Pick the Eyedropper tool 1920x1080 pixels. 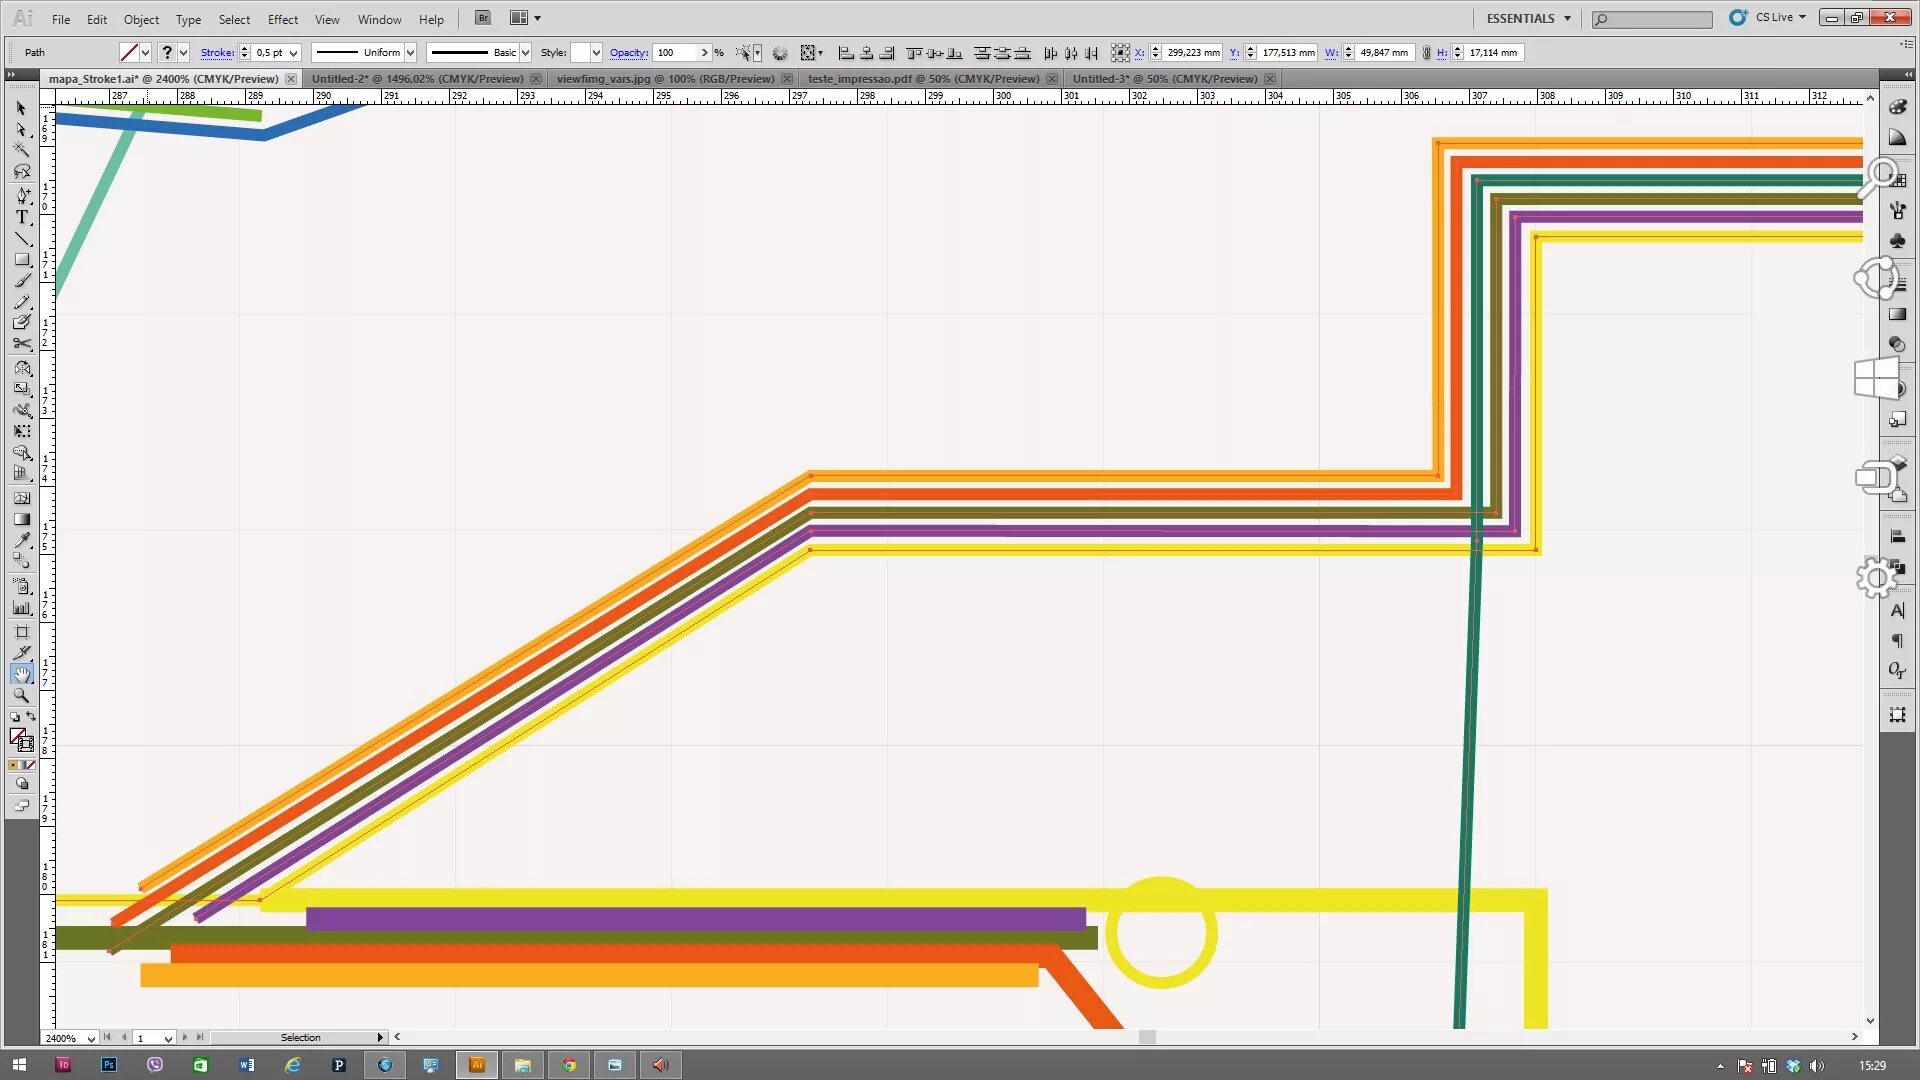pyautogui.click(x=22, y=541)
